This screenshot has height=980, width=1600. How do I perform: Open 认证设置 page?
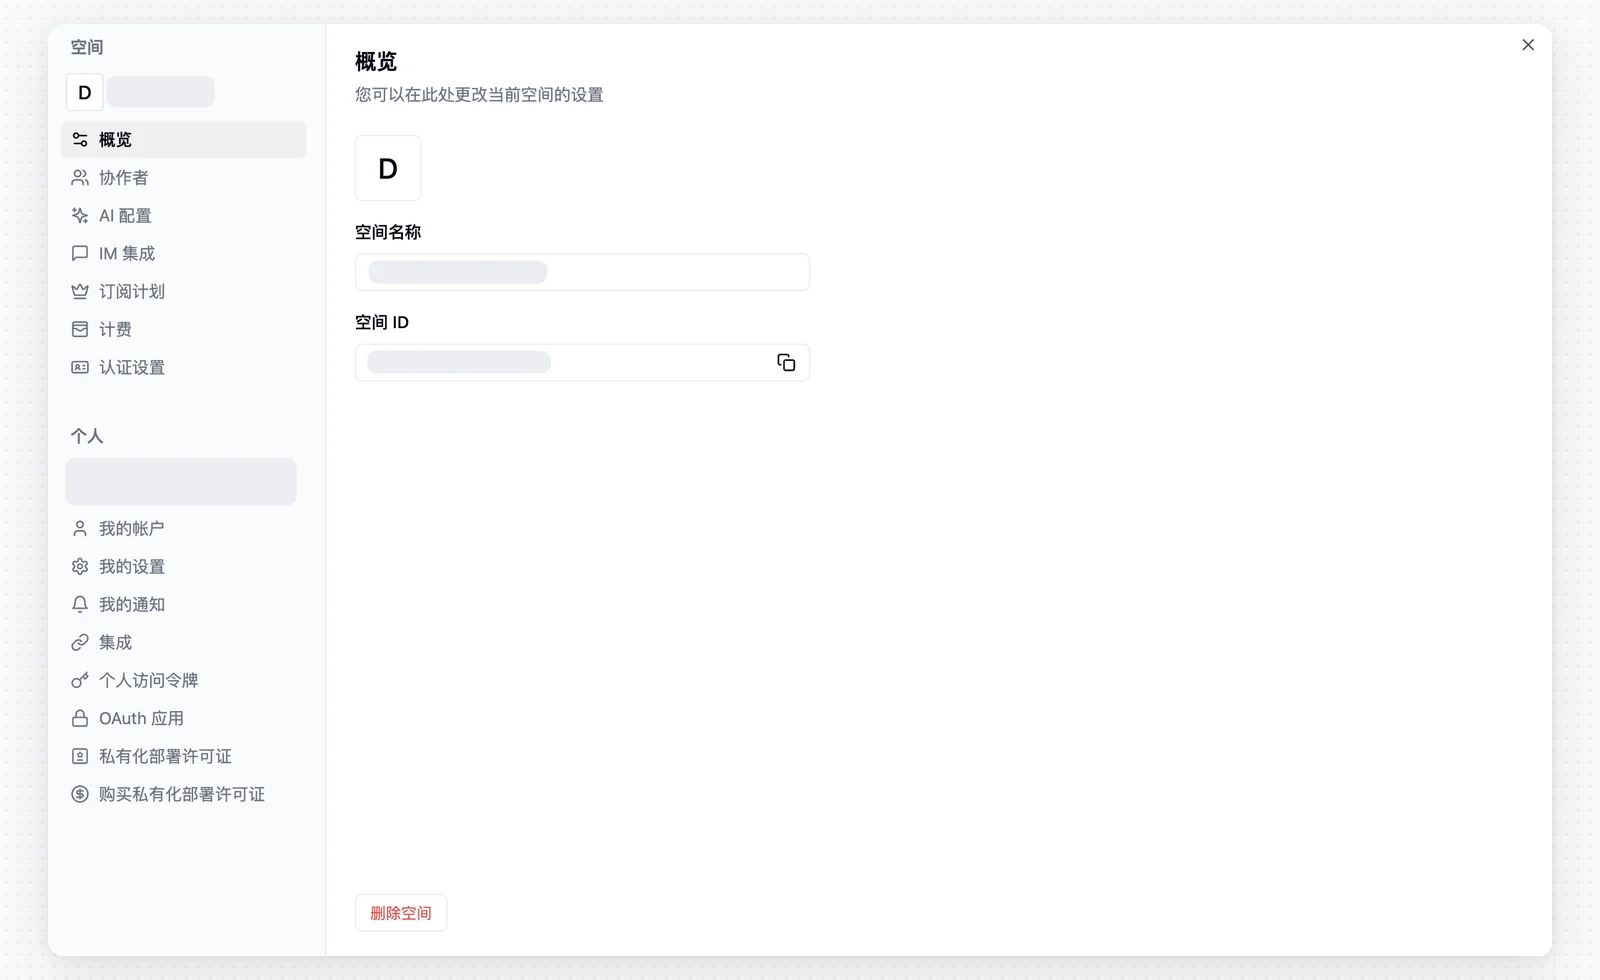click(184, 368)
